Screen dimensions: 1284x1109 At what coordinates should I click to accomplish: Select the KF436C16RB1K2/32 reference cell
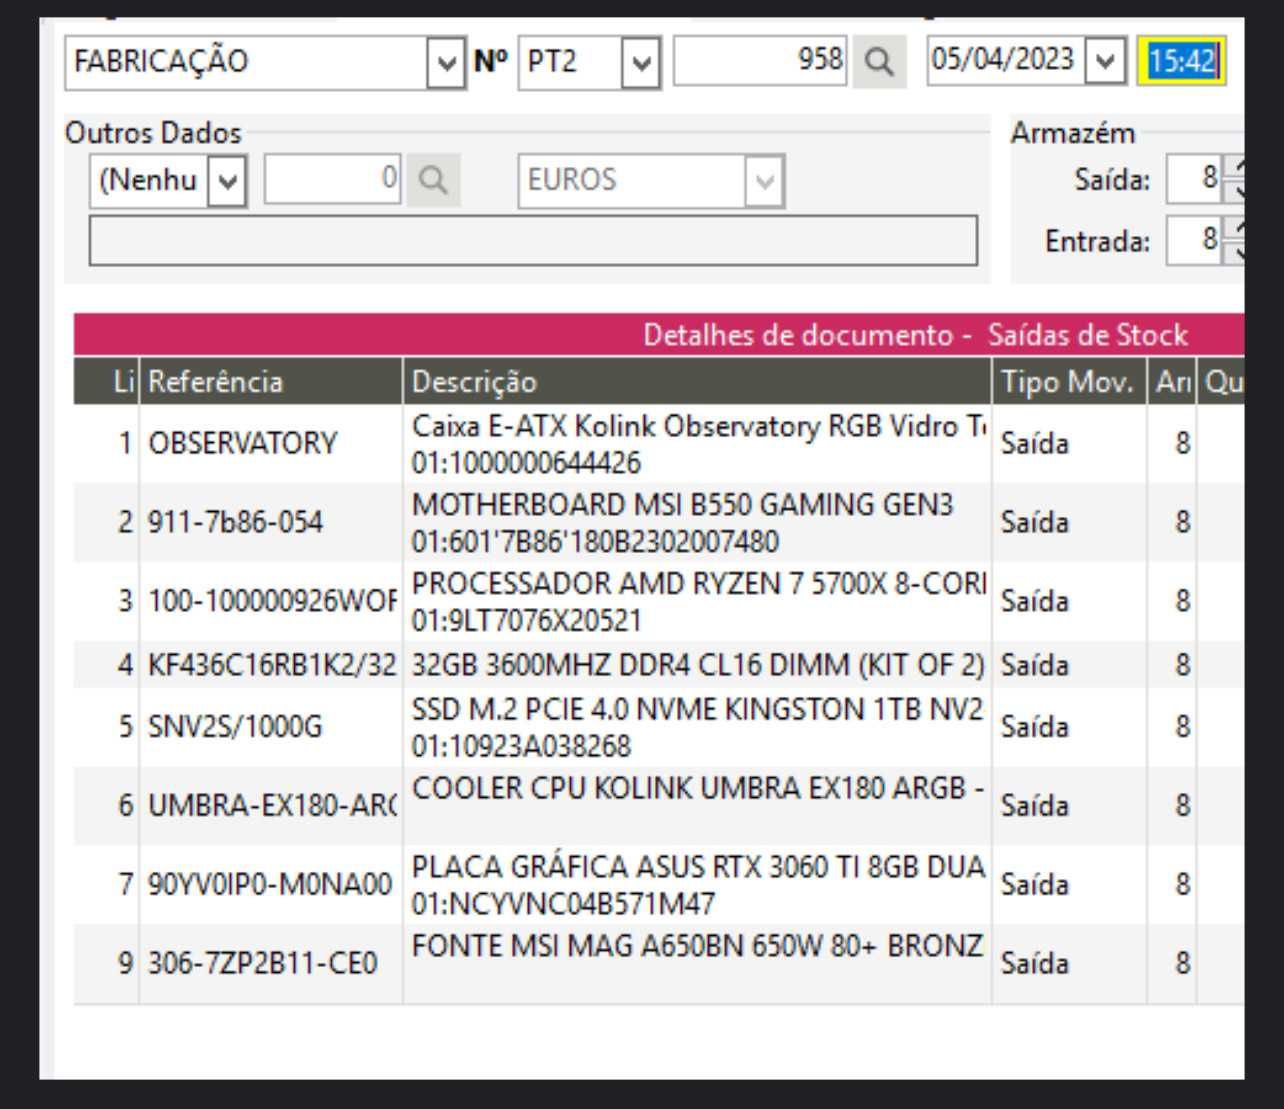tap(271, 664)
